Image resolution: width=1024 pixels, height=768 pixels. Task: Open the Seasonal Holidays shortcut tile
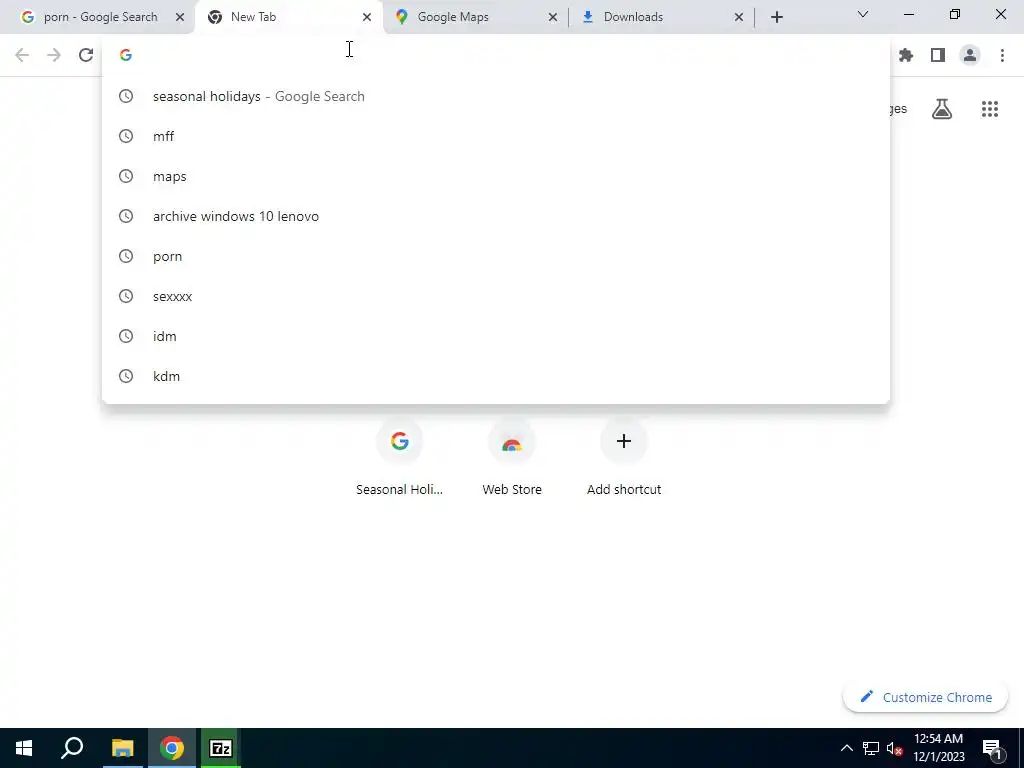pyautogui.click(x=400, y=458)
